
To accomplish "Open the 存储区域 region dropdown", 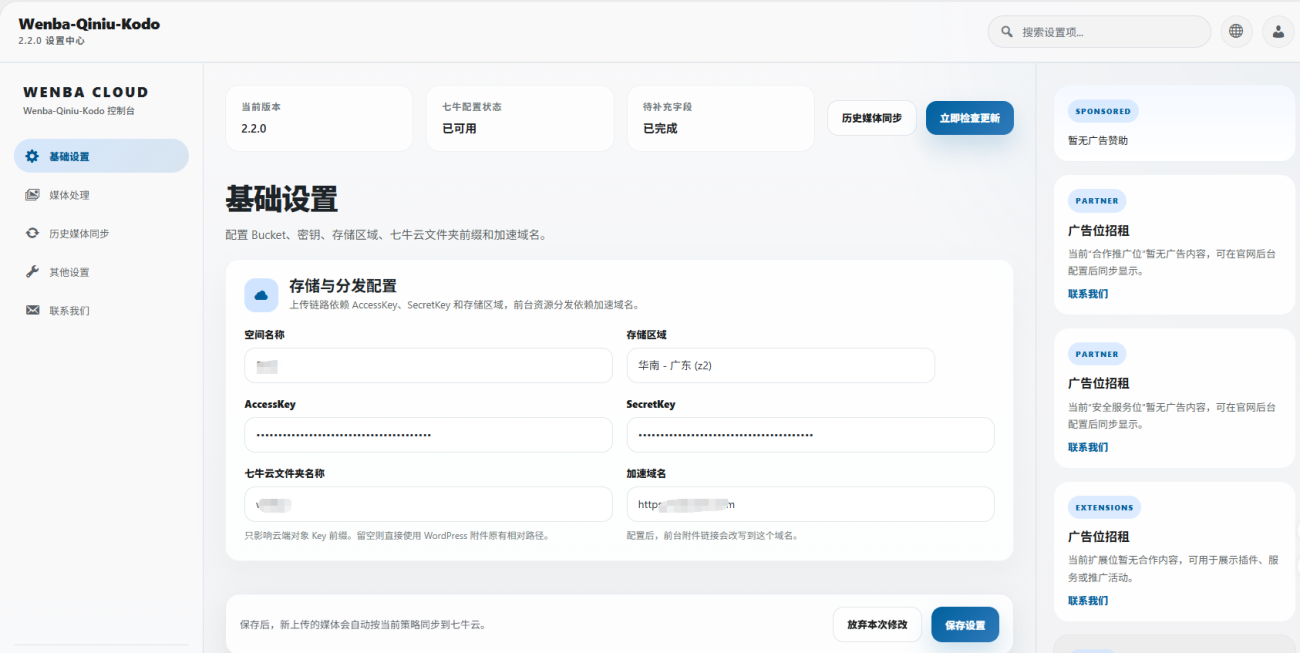I will [x=780, y=365].
